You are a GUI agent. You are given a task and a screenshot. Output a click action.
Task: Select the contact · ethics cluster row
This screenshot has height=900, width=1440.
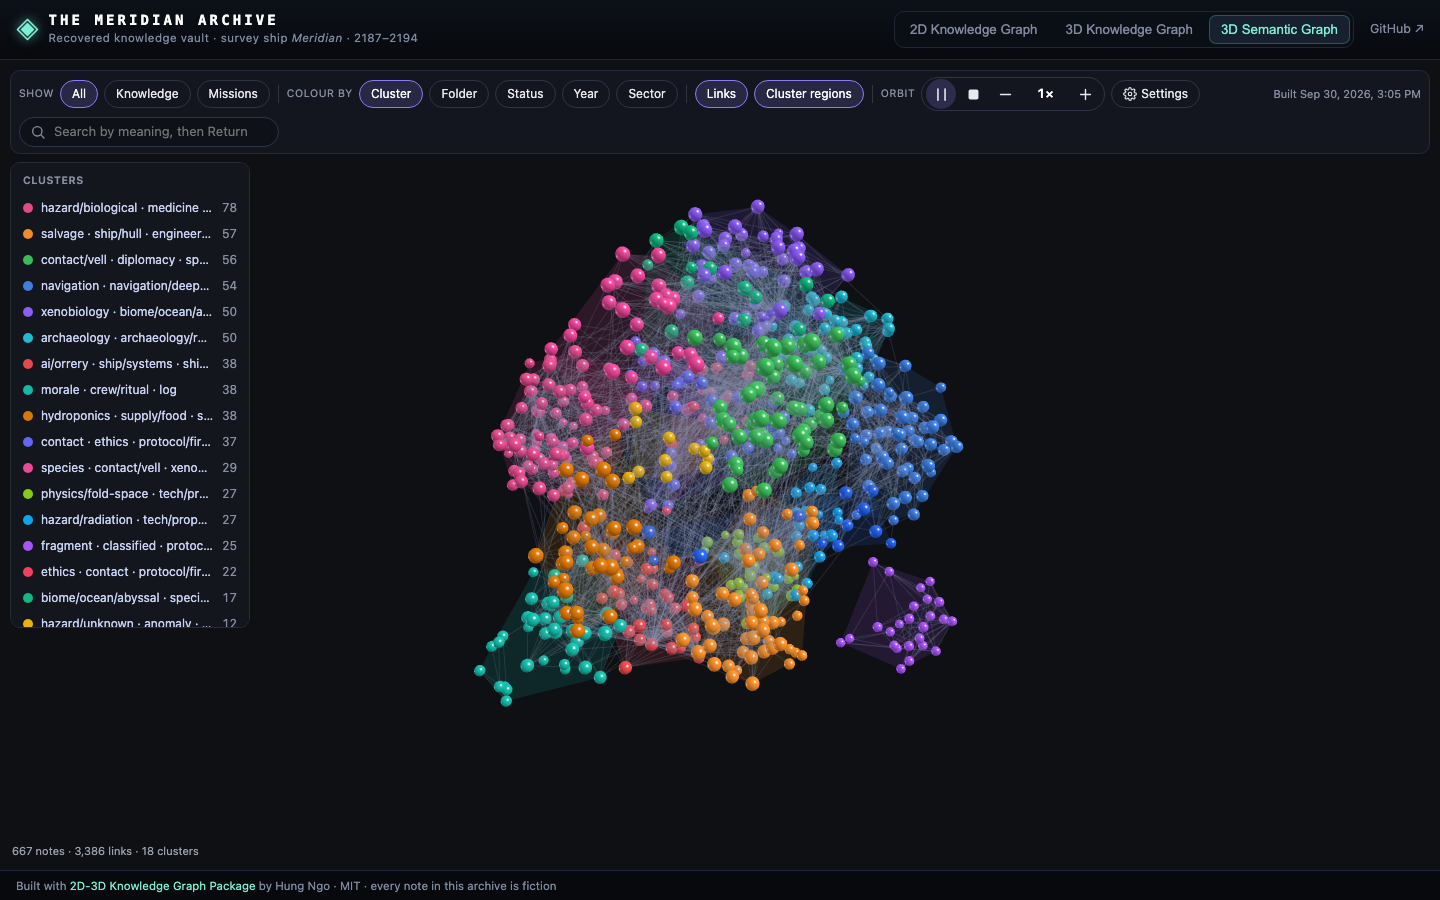point(130,442)
